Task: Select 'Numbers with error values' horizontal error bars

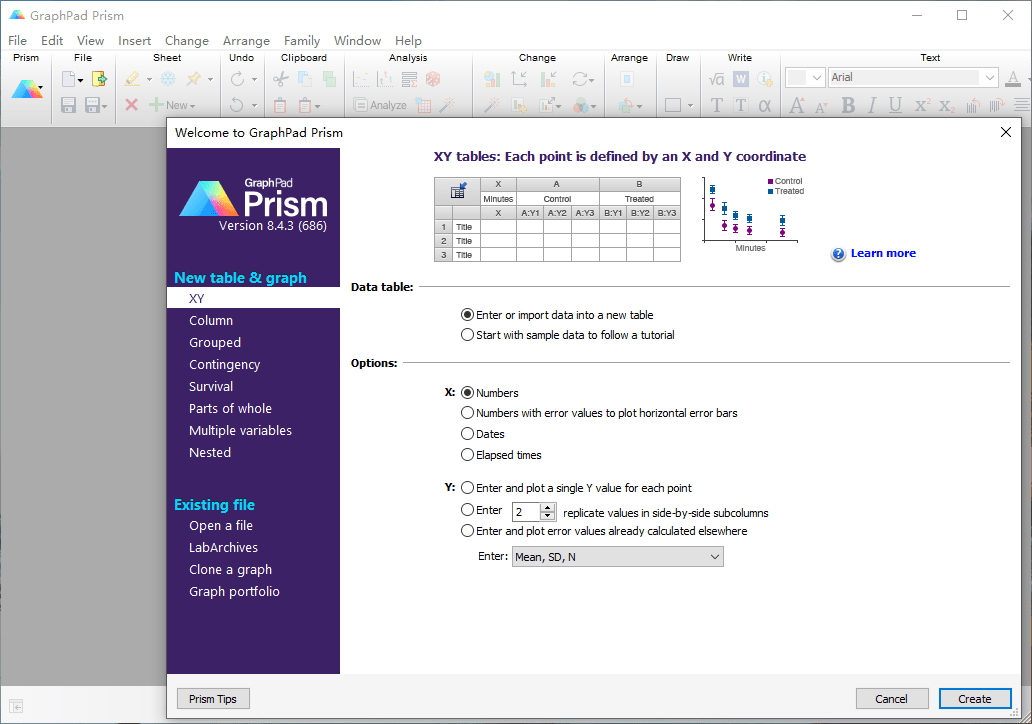Action: [x=467, y=413]
